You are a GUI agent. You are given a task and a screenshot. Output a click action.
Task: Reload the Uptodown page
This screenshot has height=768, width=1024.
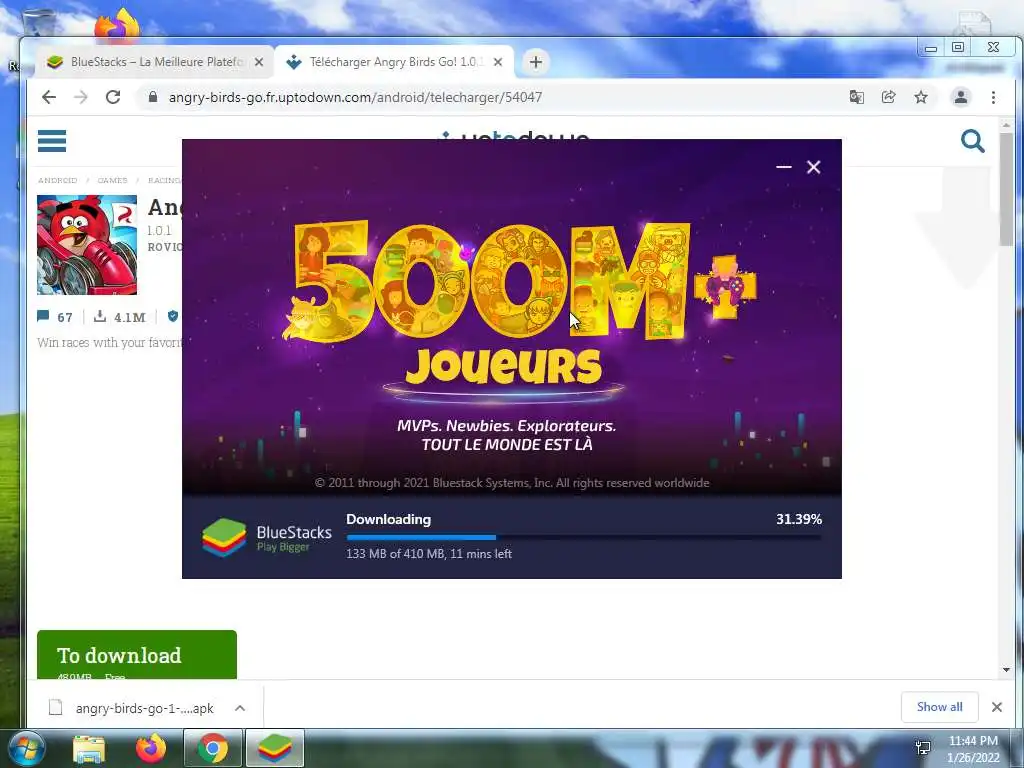(x=113, y=97)
